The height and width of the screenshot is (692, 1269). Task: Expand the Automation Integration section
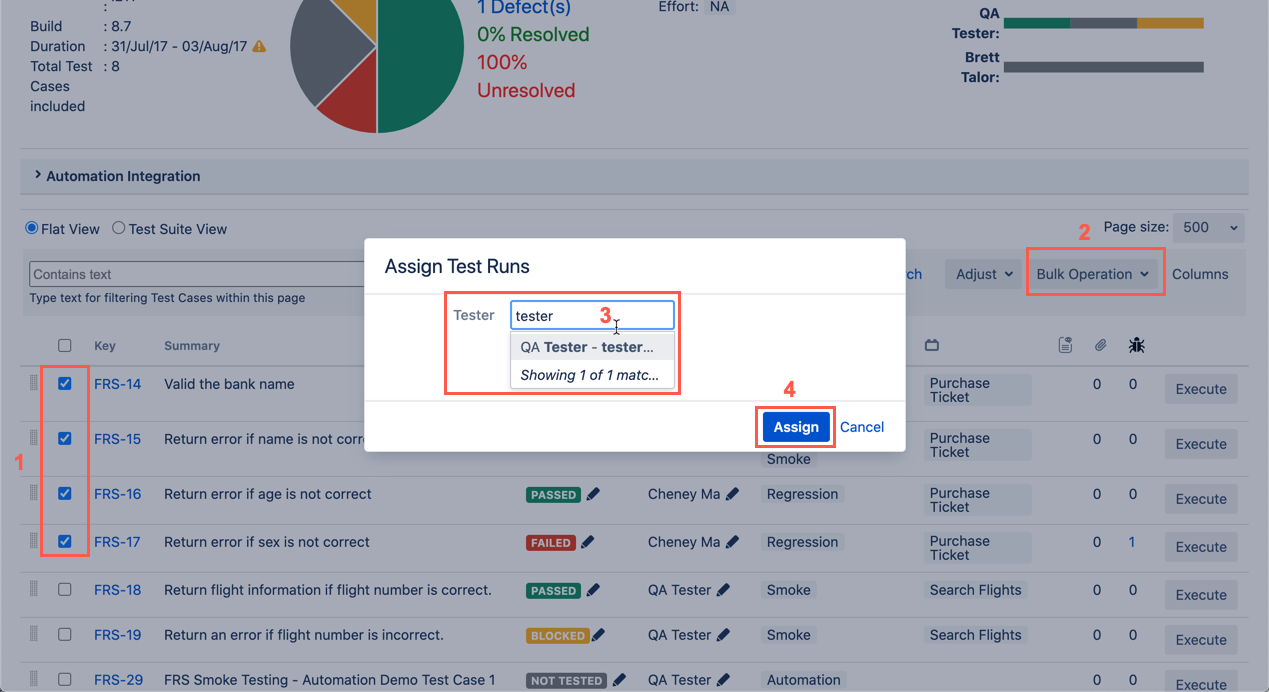(x=123, y=176)
